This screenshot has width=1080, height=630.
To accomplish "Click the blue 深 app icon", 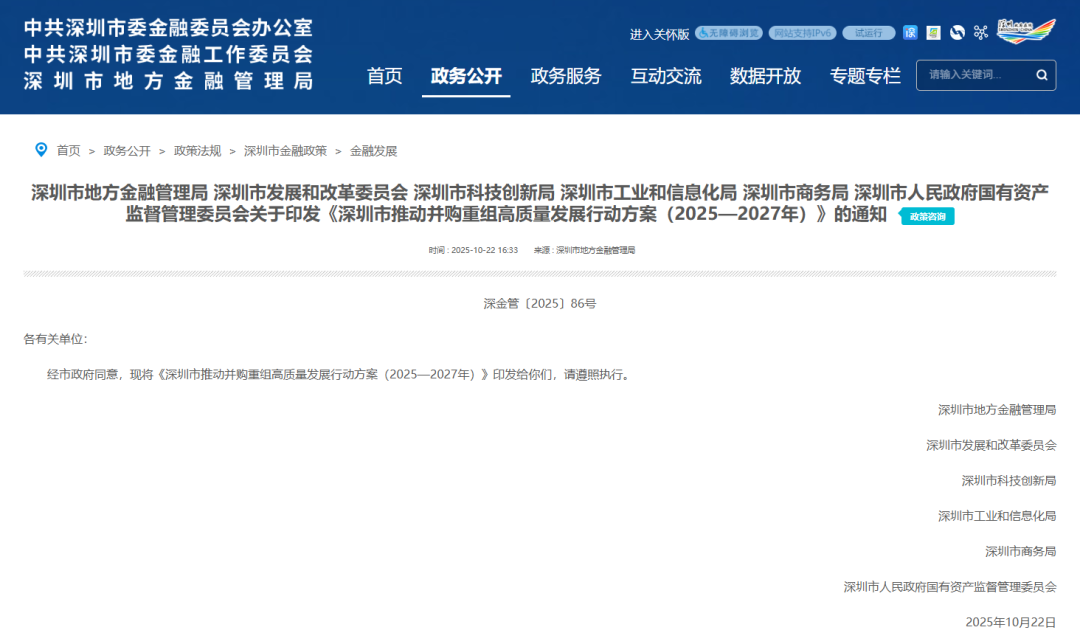I will click(910, 33).
